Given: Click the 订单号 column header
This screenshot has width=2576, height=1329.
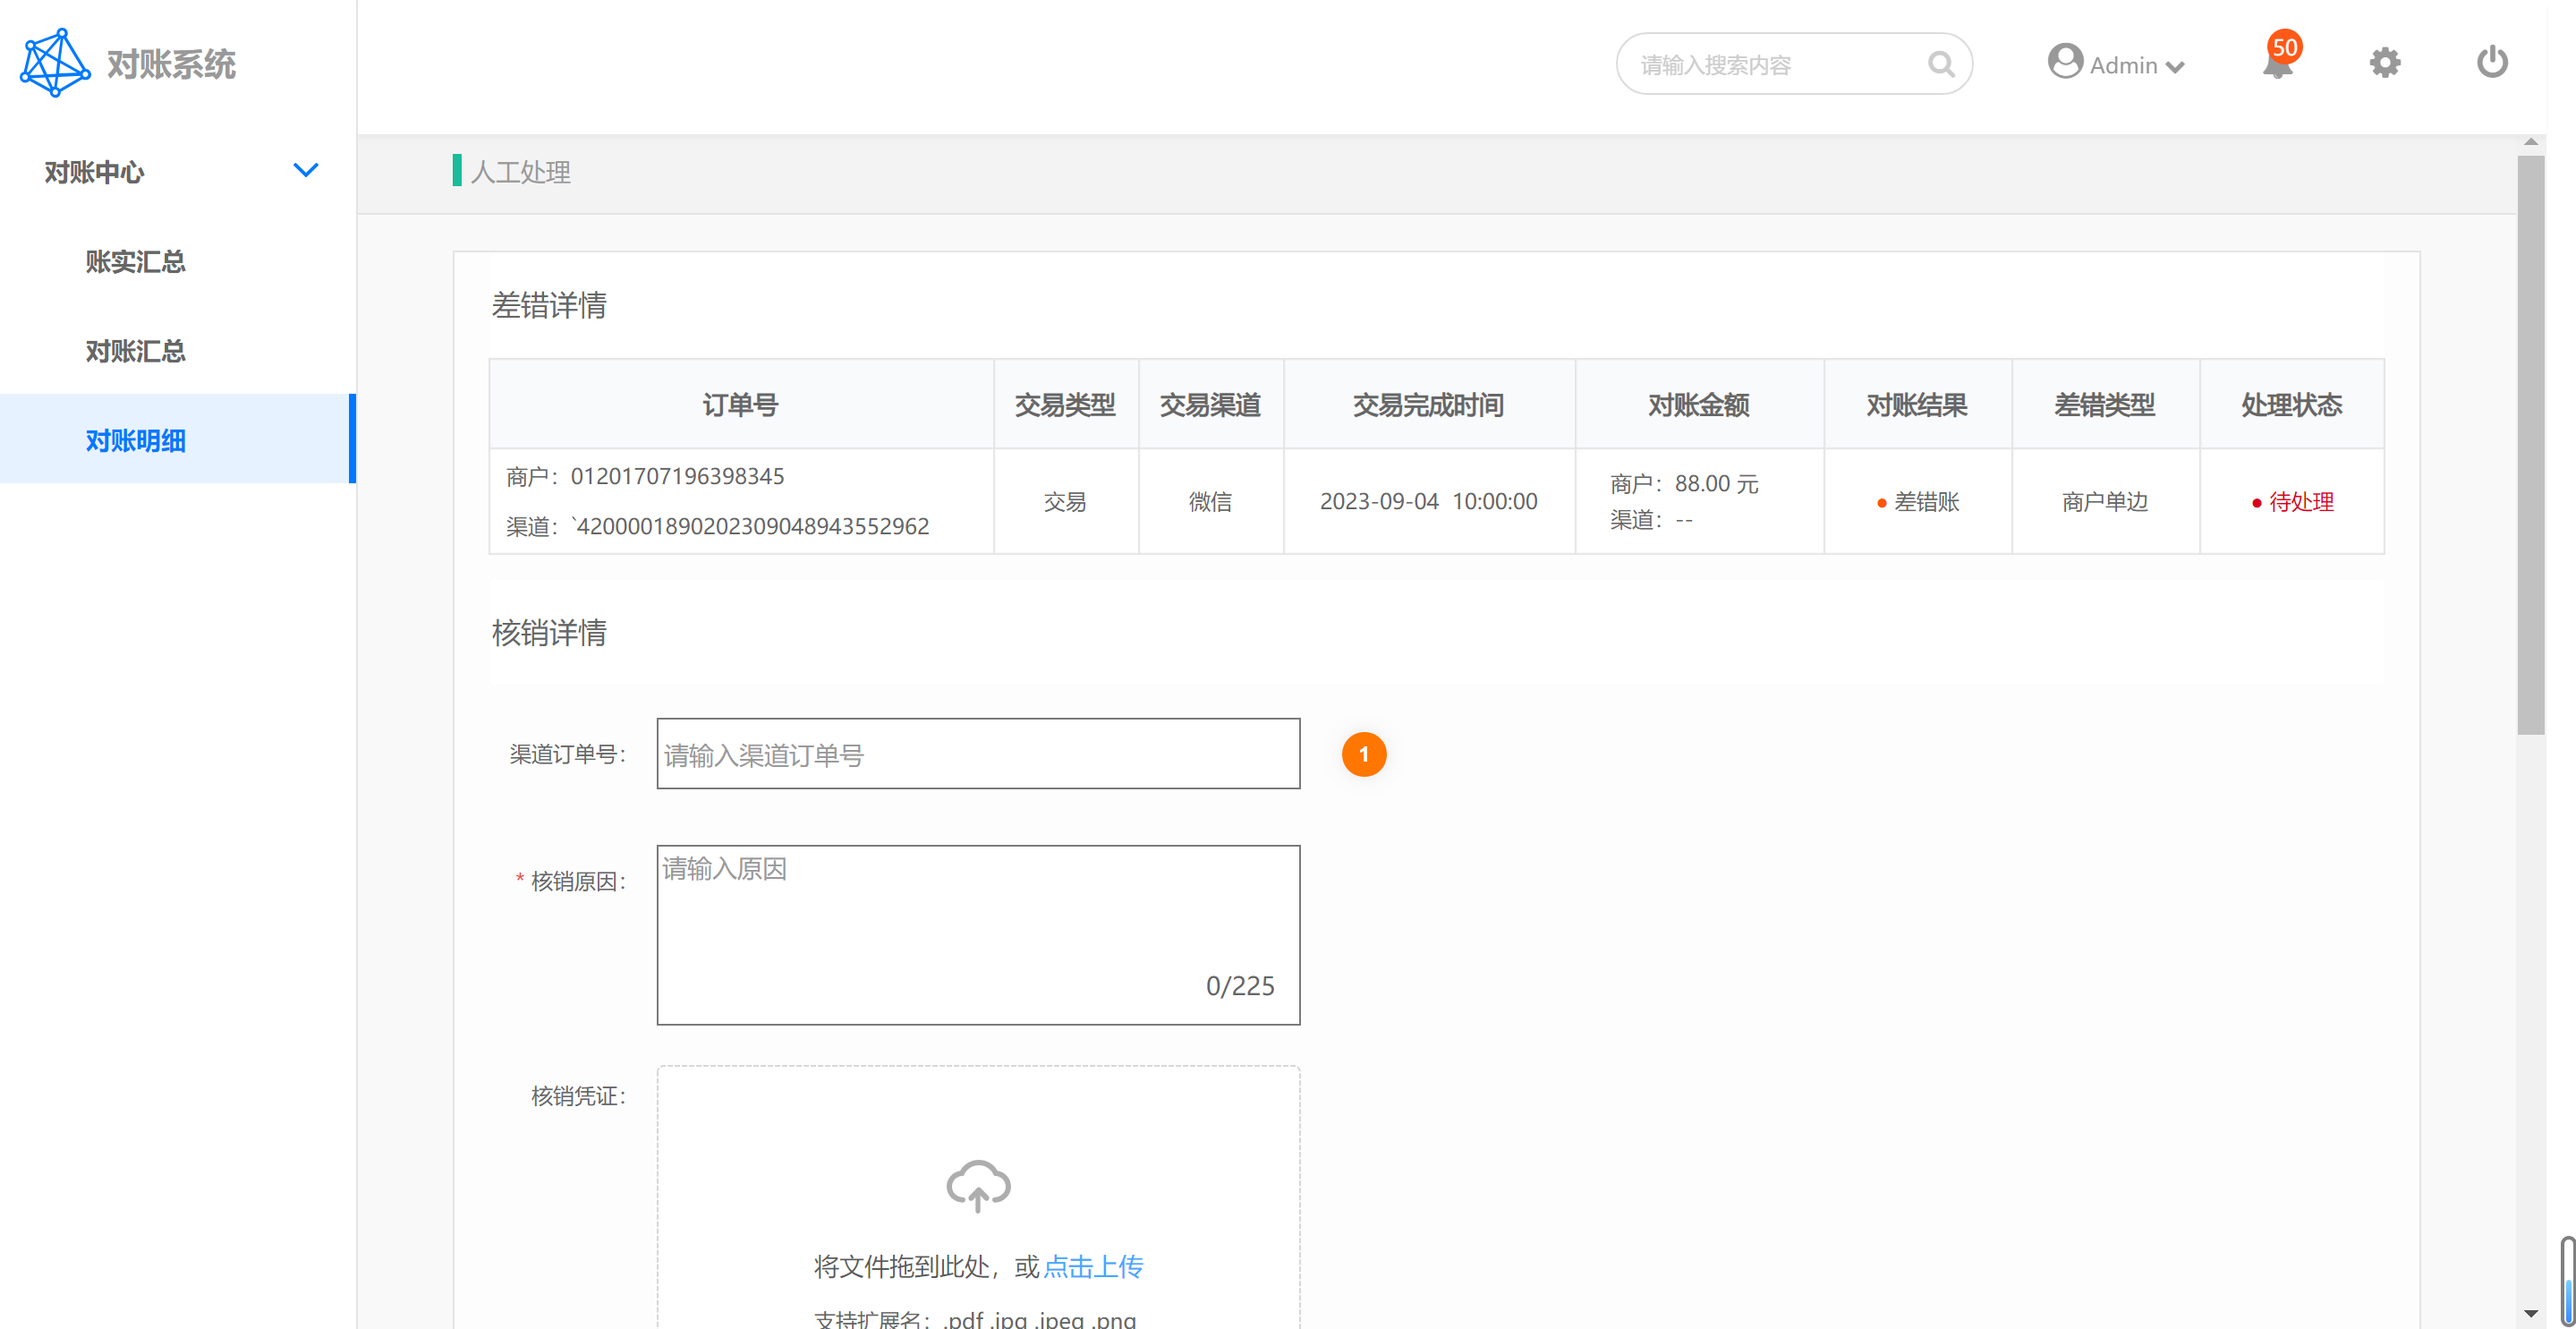Looking at the screenshot, I should [x=740, y=405].
